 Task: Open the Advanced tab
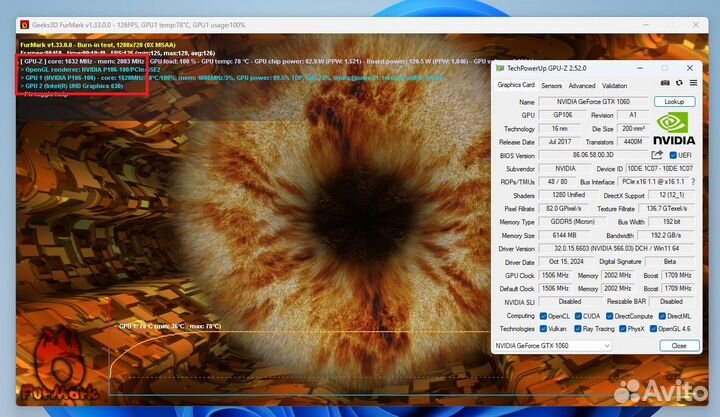[581, 86]
